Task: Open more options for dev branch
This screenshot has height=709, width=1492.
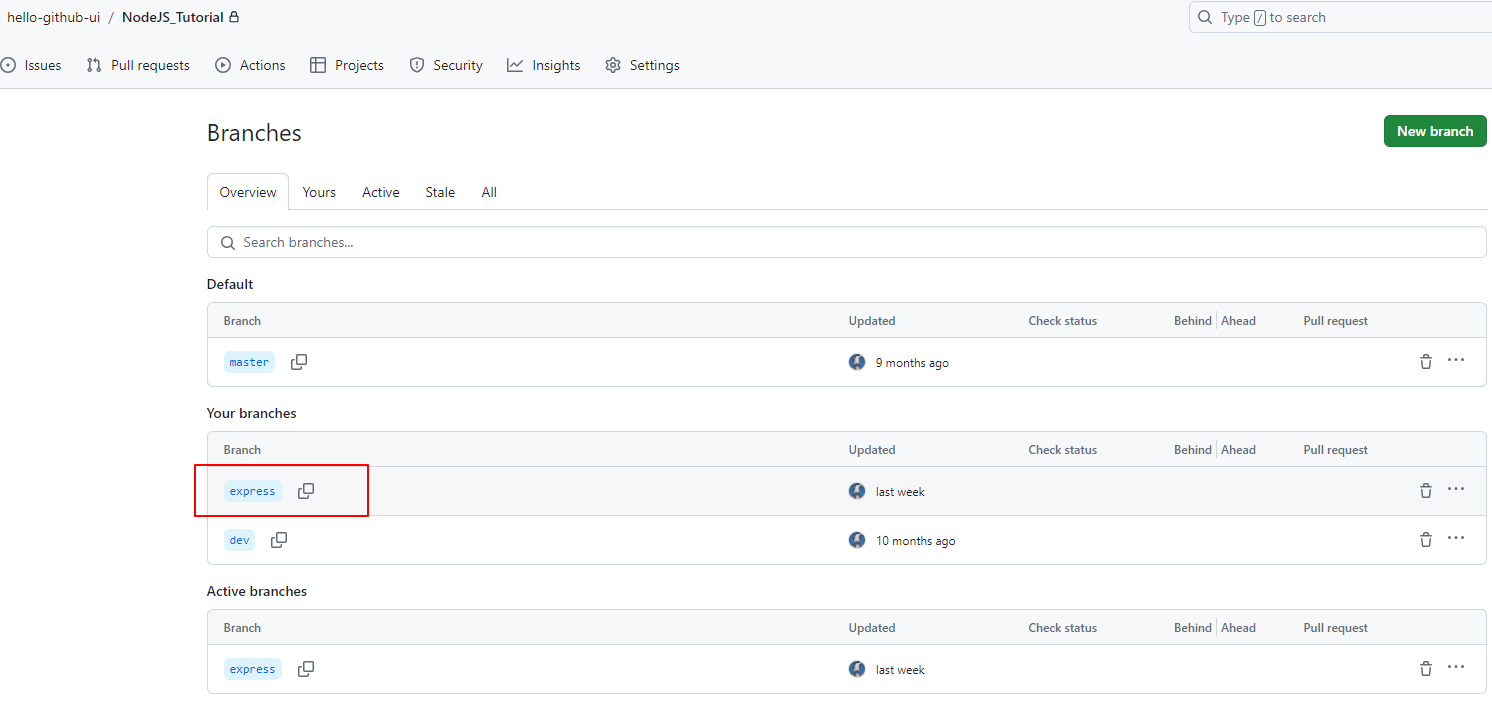Action: point(1456,538)
